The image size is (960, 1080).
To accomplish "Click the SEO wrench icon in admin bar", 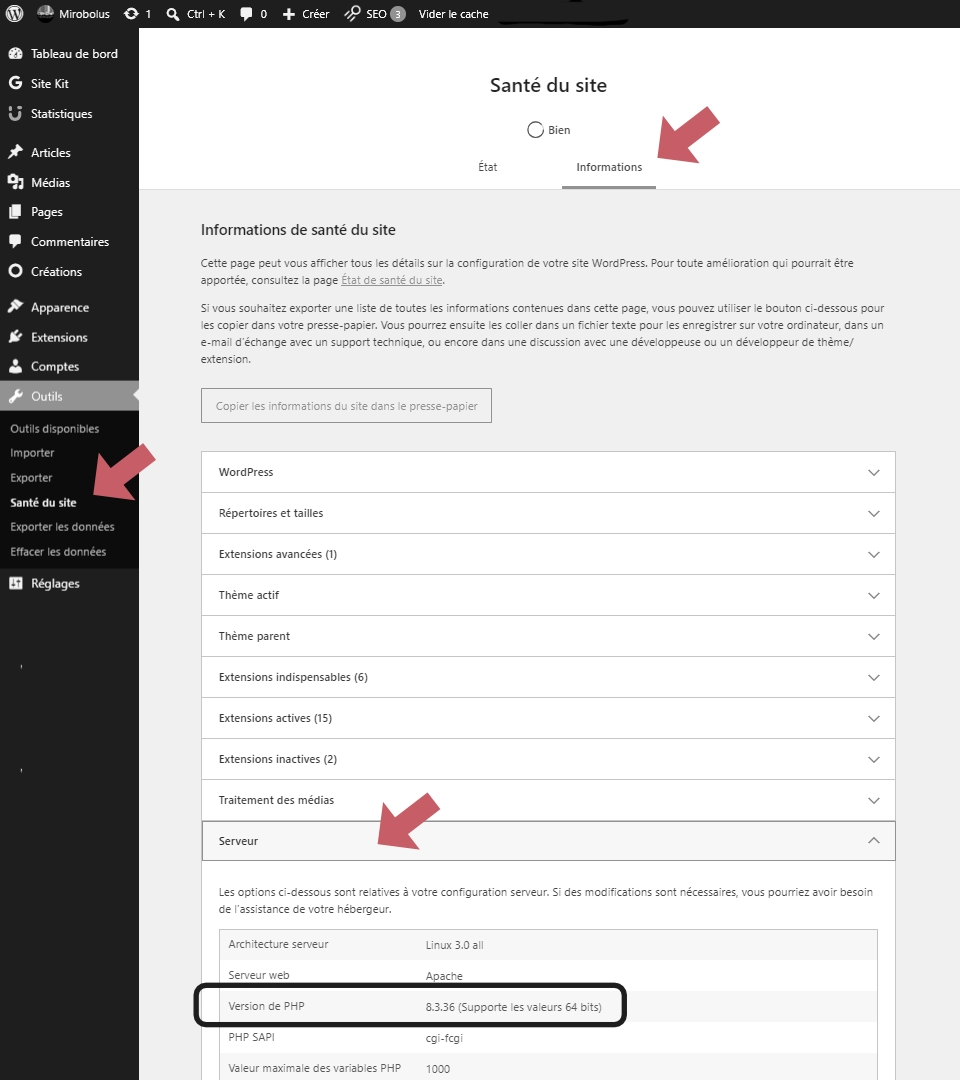I will [352, 14].
